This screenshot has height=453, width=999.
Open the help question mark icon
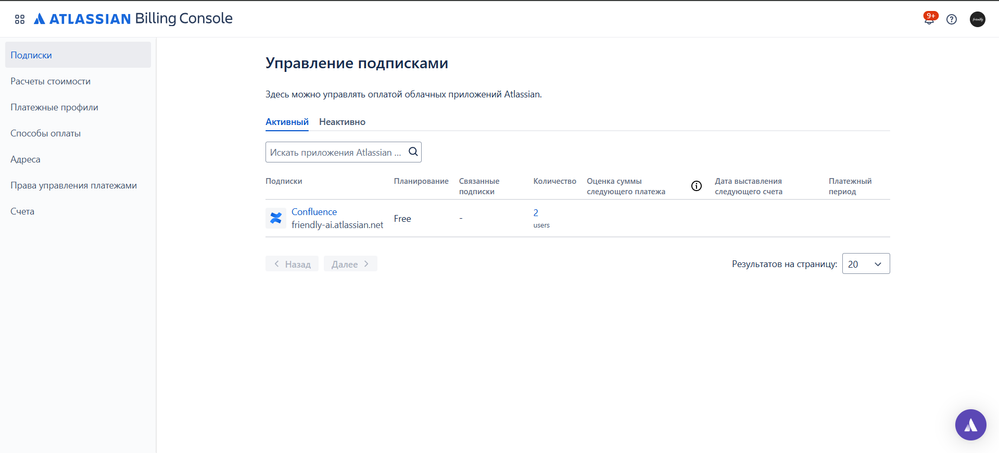(x=951, y=19)
